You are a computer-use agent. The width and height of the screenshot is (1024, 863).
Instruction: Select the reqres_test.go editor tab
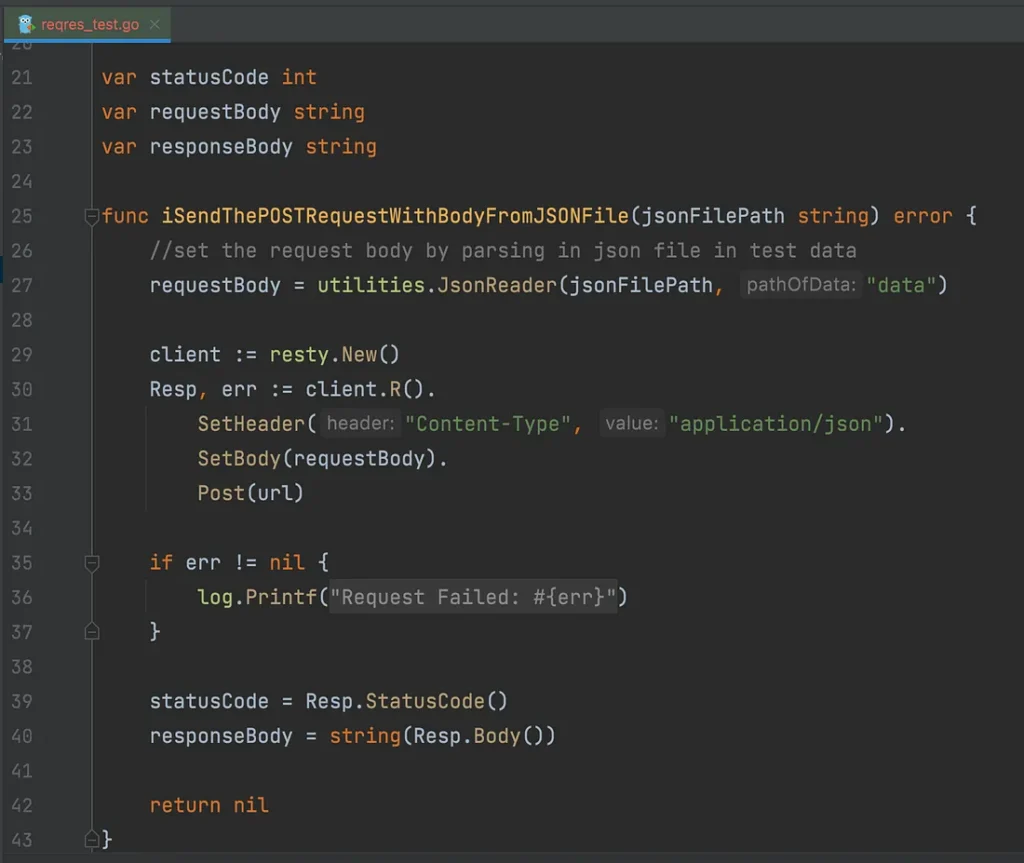point(90,24)
